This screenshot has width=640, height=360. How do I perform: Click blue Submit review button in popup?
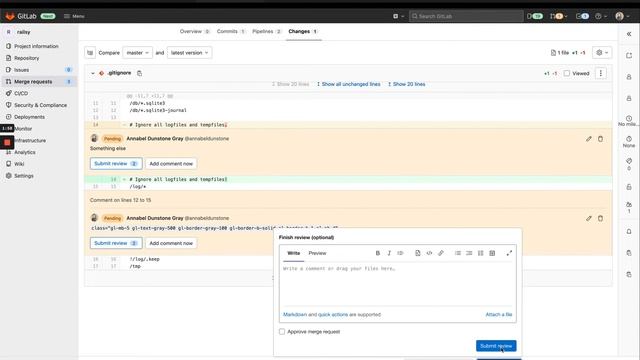point(496,346)
